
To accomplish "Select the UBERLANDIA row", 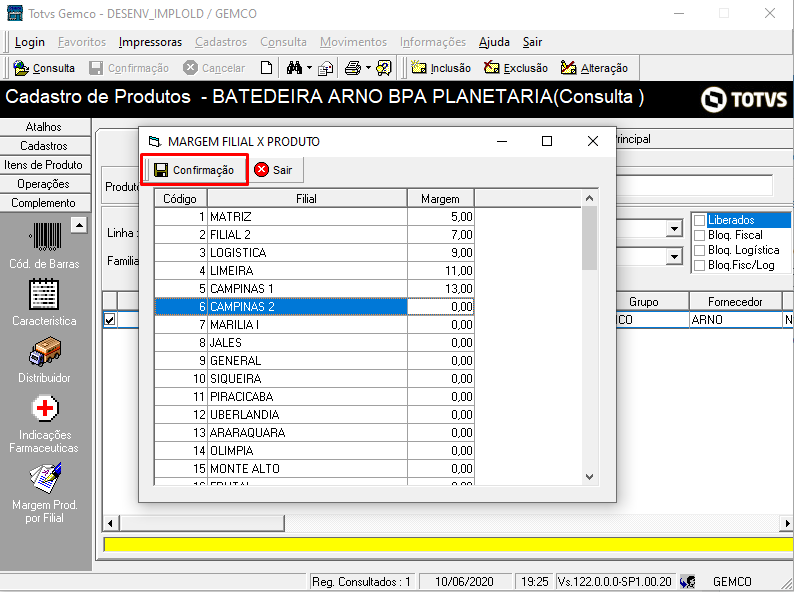I will click(x=314, y=415).
